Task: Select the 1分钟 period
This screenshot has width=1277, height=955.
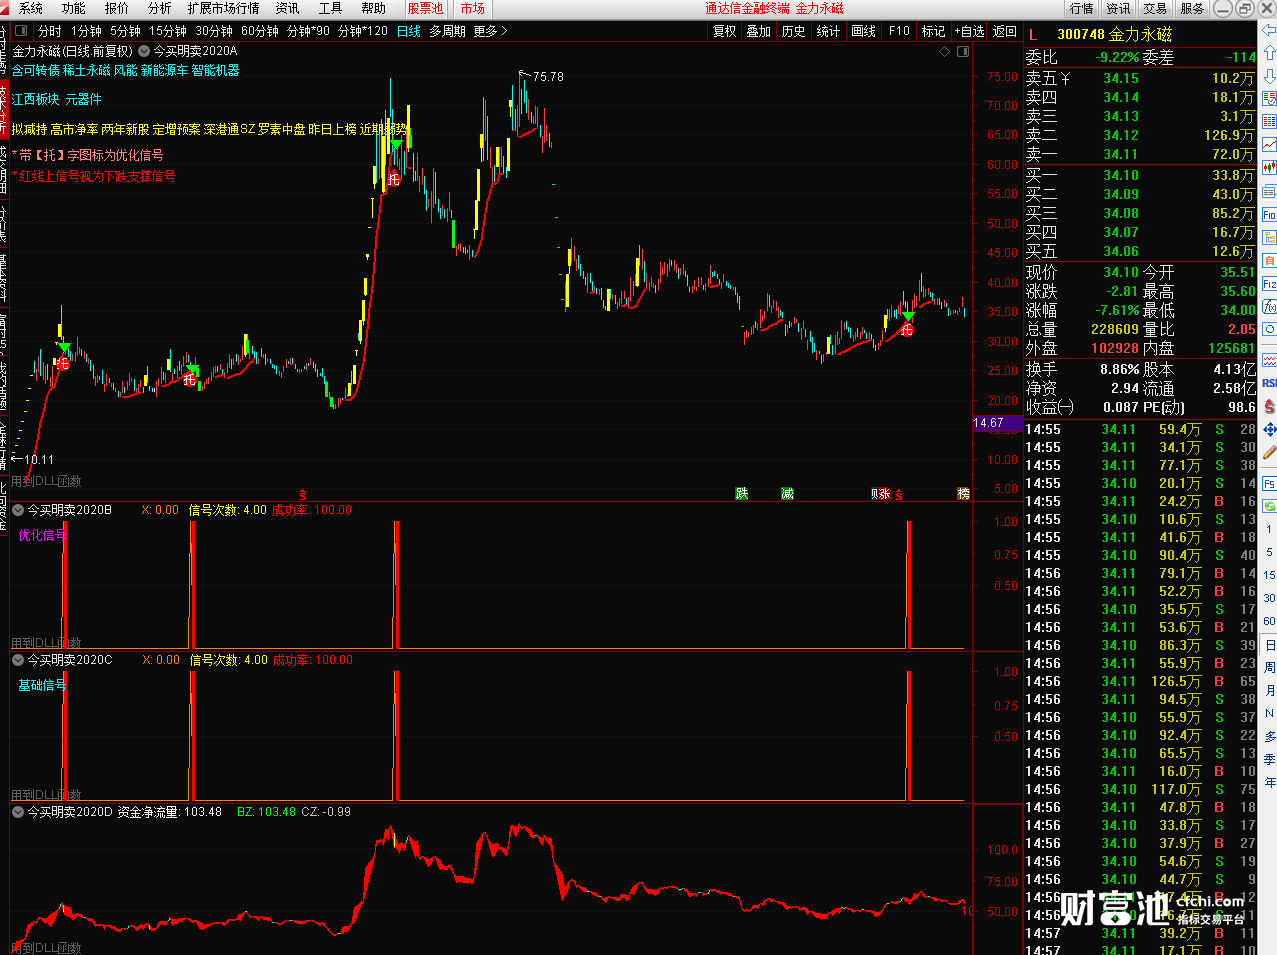Action: tap(86, 31)
